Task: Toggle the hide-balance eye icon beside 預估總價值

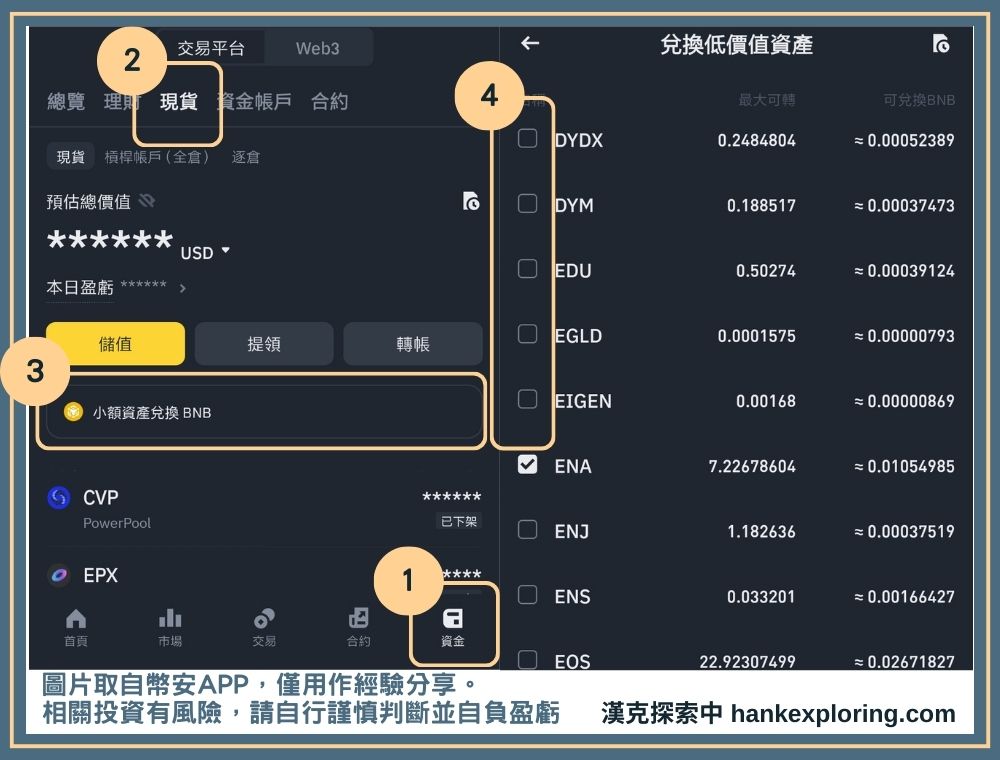Action: (147, 201)
